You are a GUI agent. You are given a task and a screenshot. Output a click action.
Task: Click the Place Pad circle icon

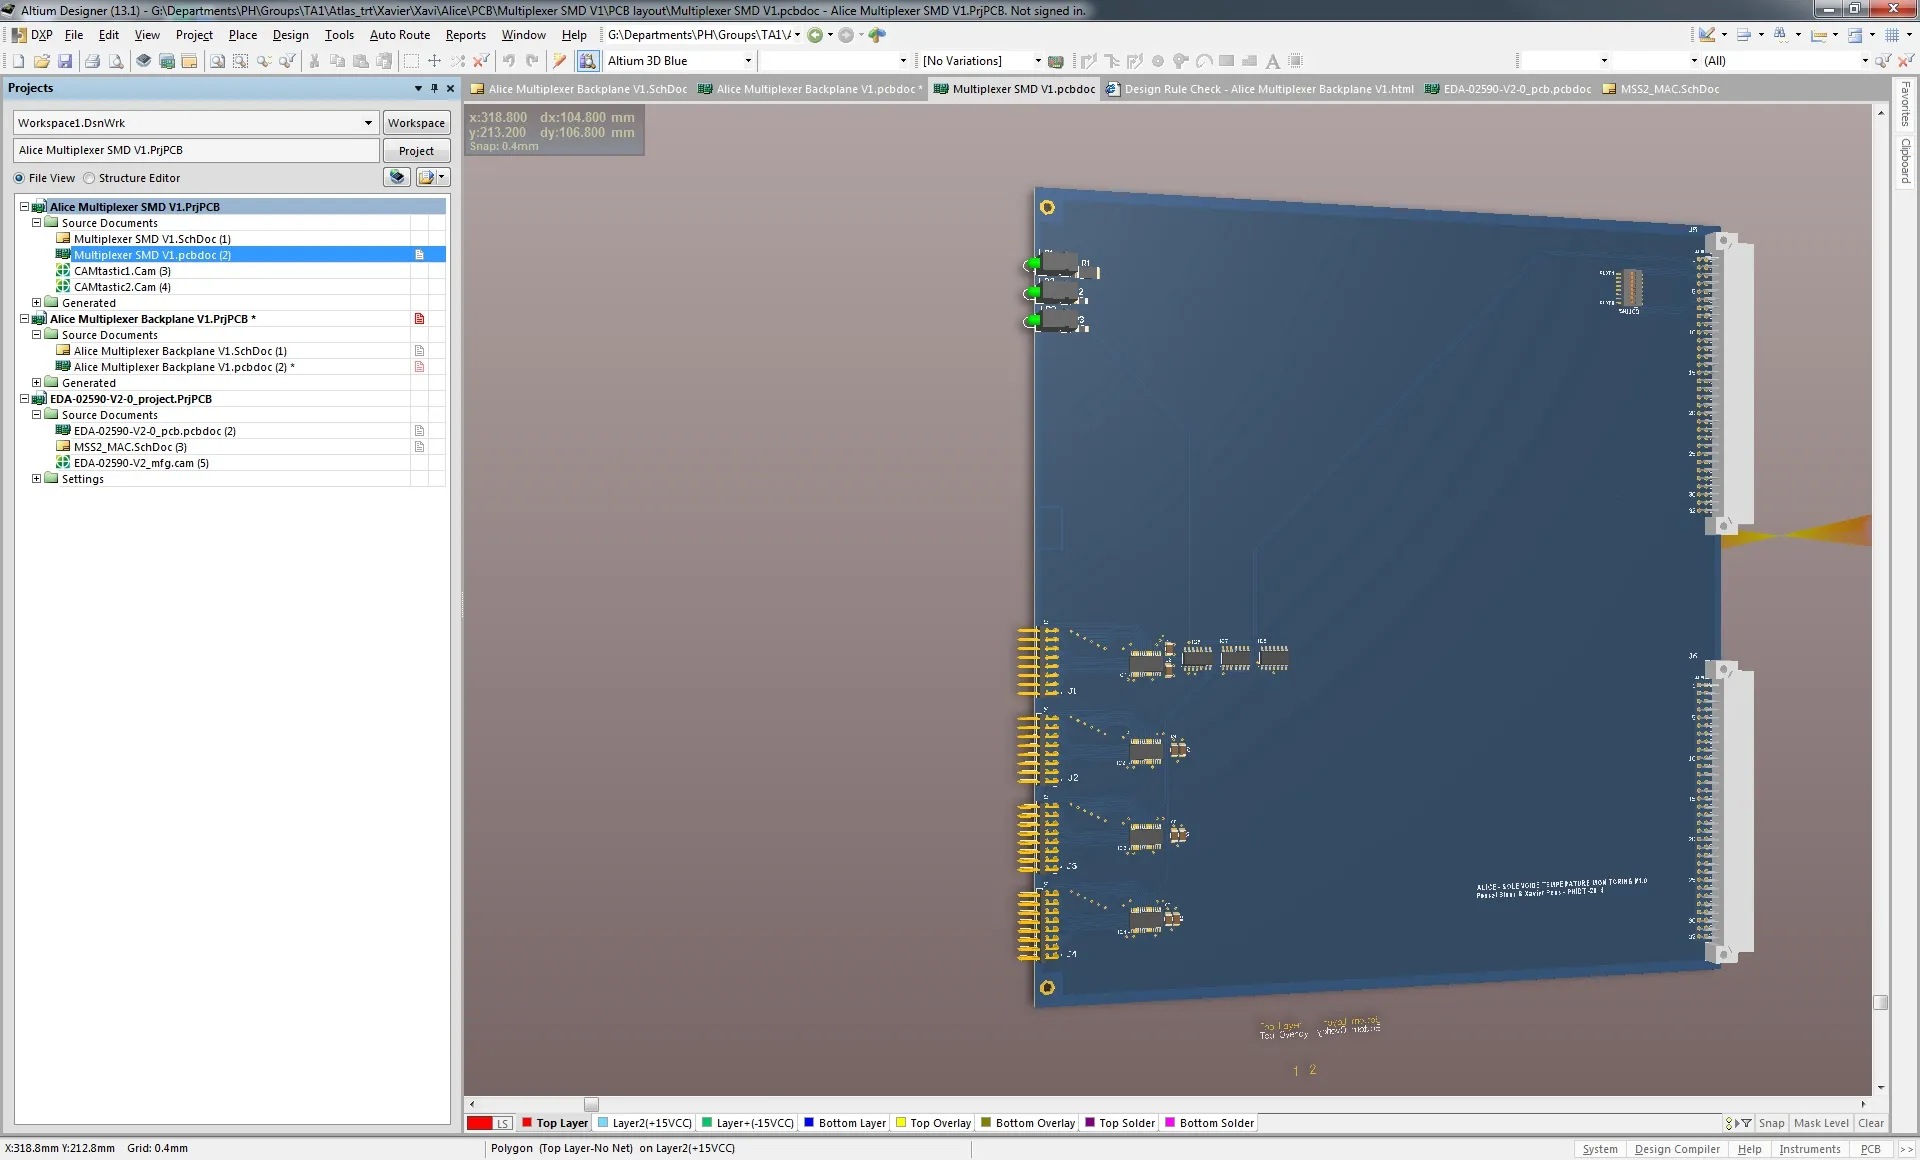[x=1158, y=61]
